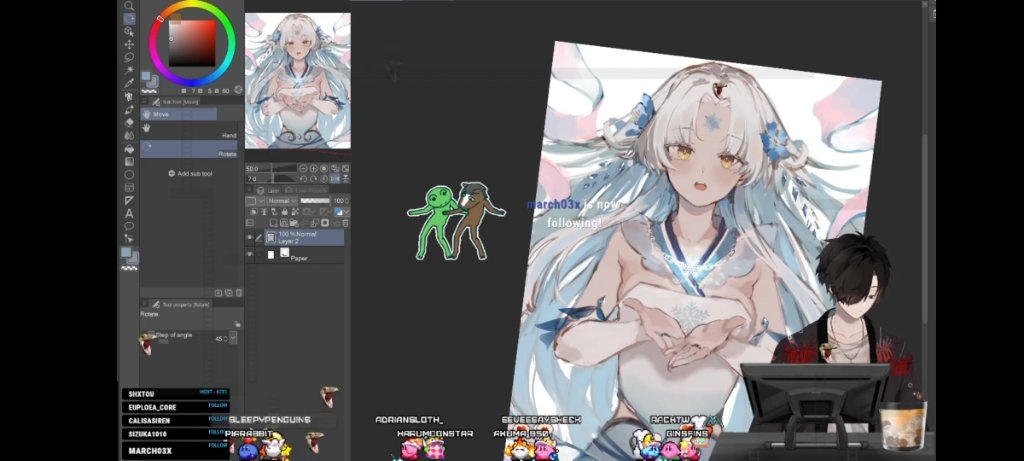Select the Move layer cross-arrows tool
This screenshot has width=1024, height=461.
point(129,44)
